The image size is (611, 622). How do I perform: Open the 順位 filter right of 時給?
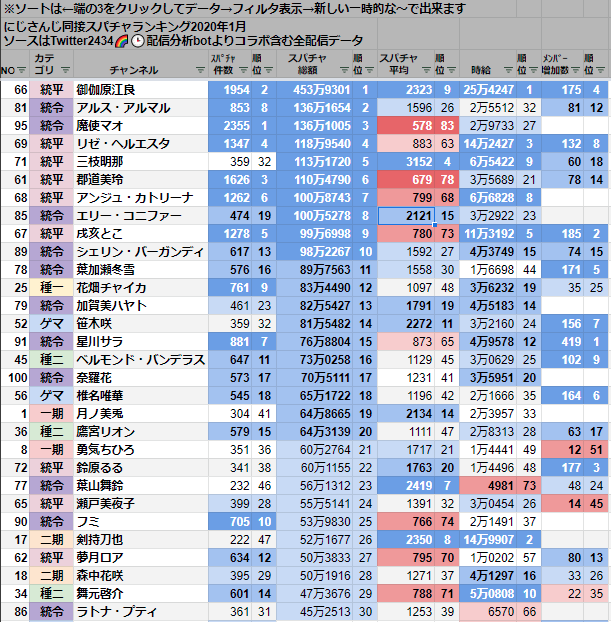tap(534, 70)
